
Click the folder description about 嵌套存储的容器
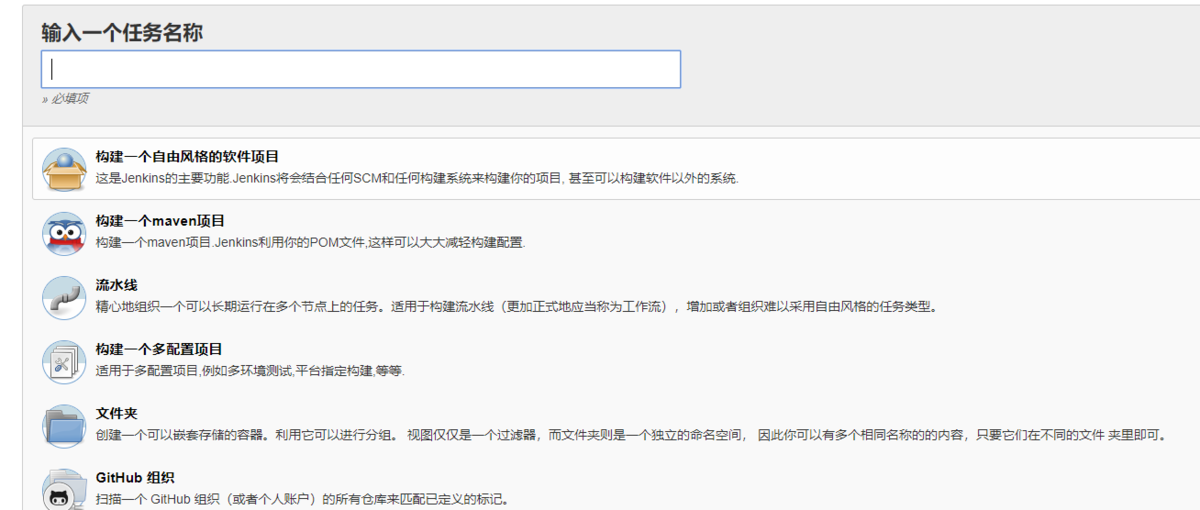pyautogui.click(x=632, y=435)
